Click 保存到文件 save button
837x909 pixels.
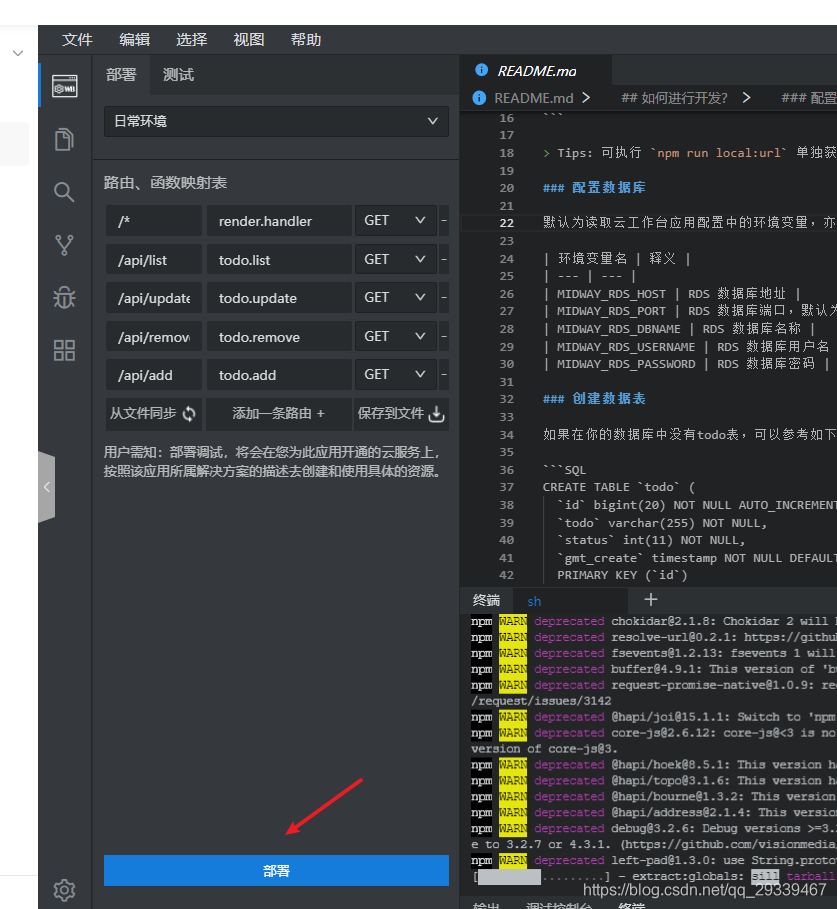(x=401, y=413)
